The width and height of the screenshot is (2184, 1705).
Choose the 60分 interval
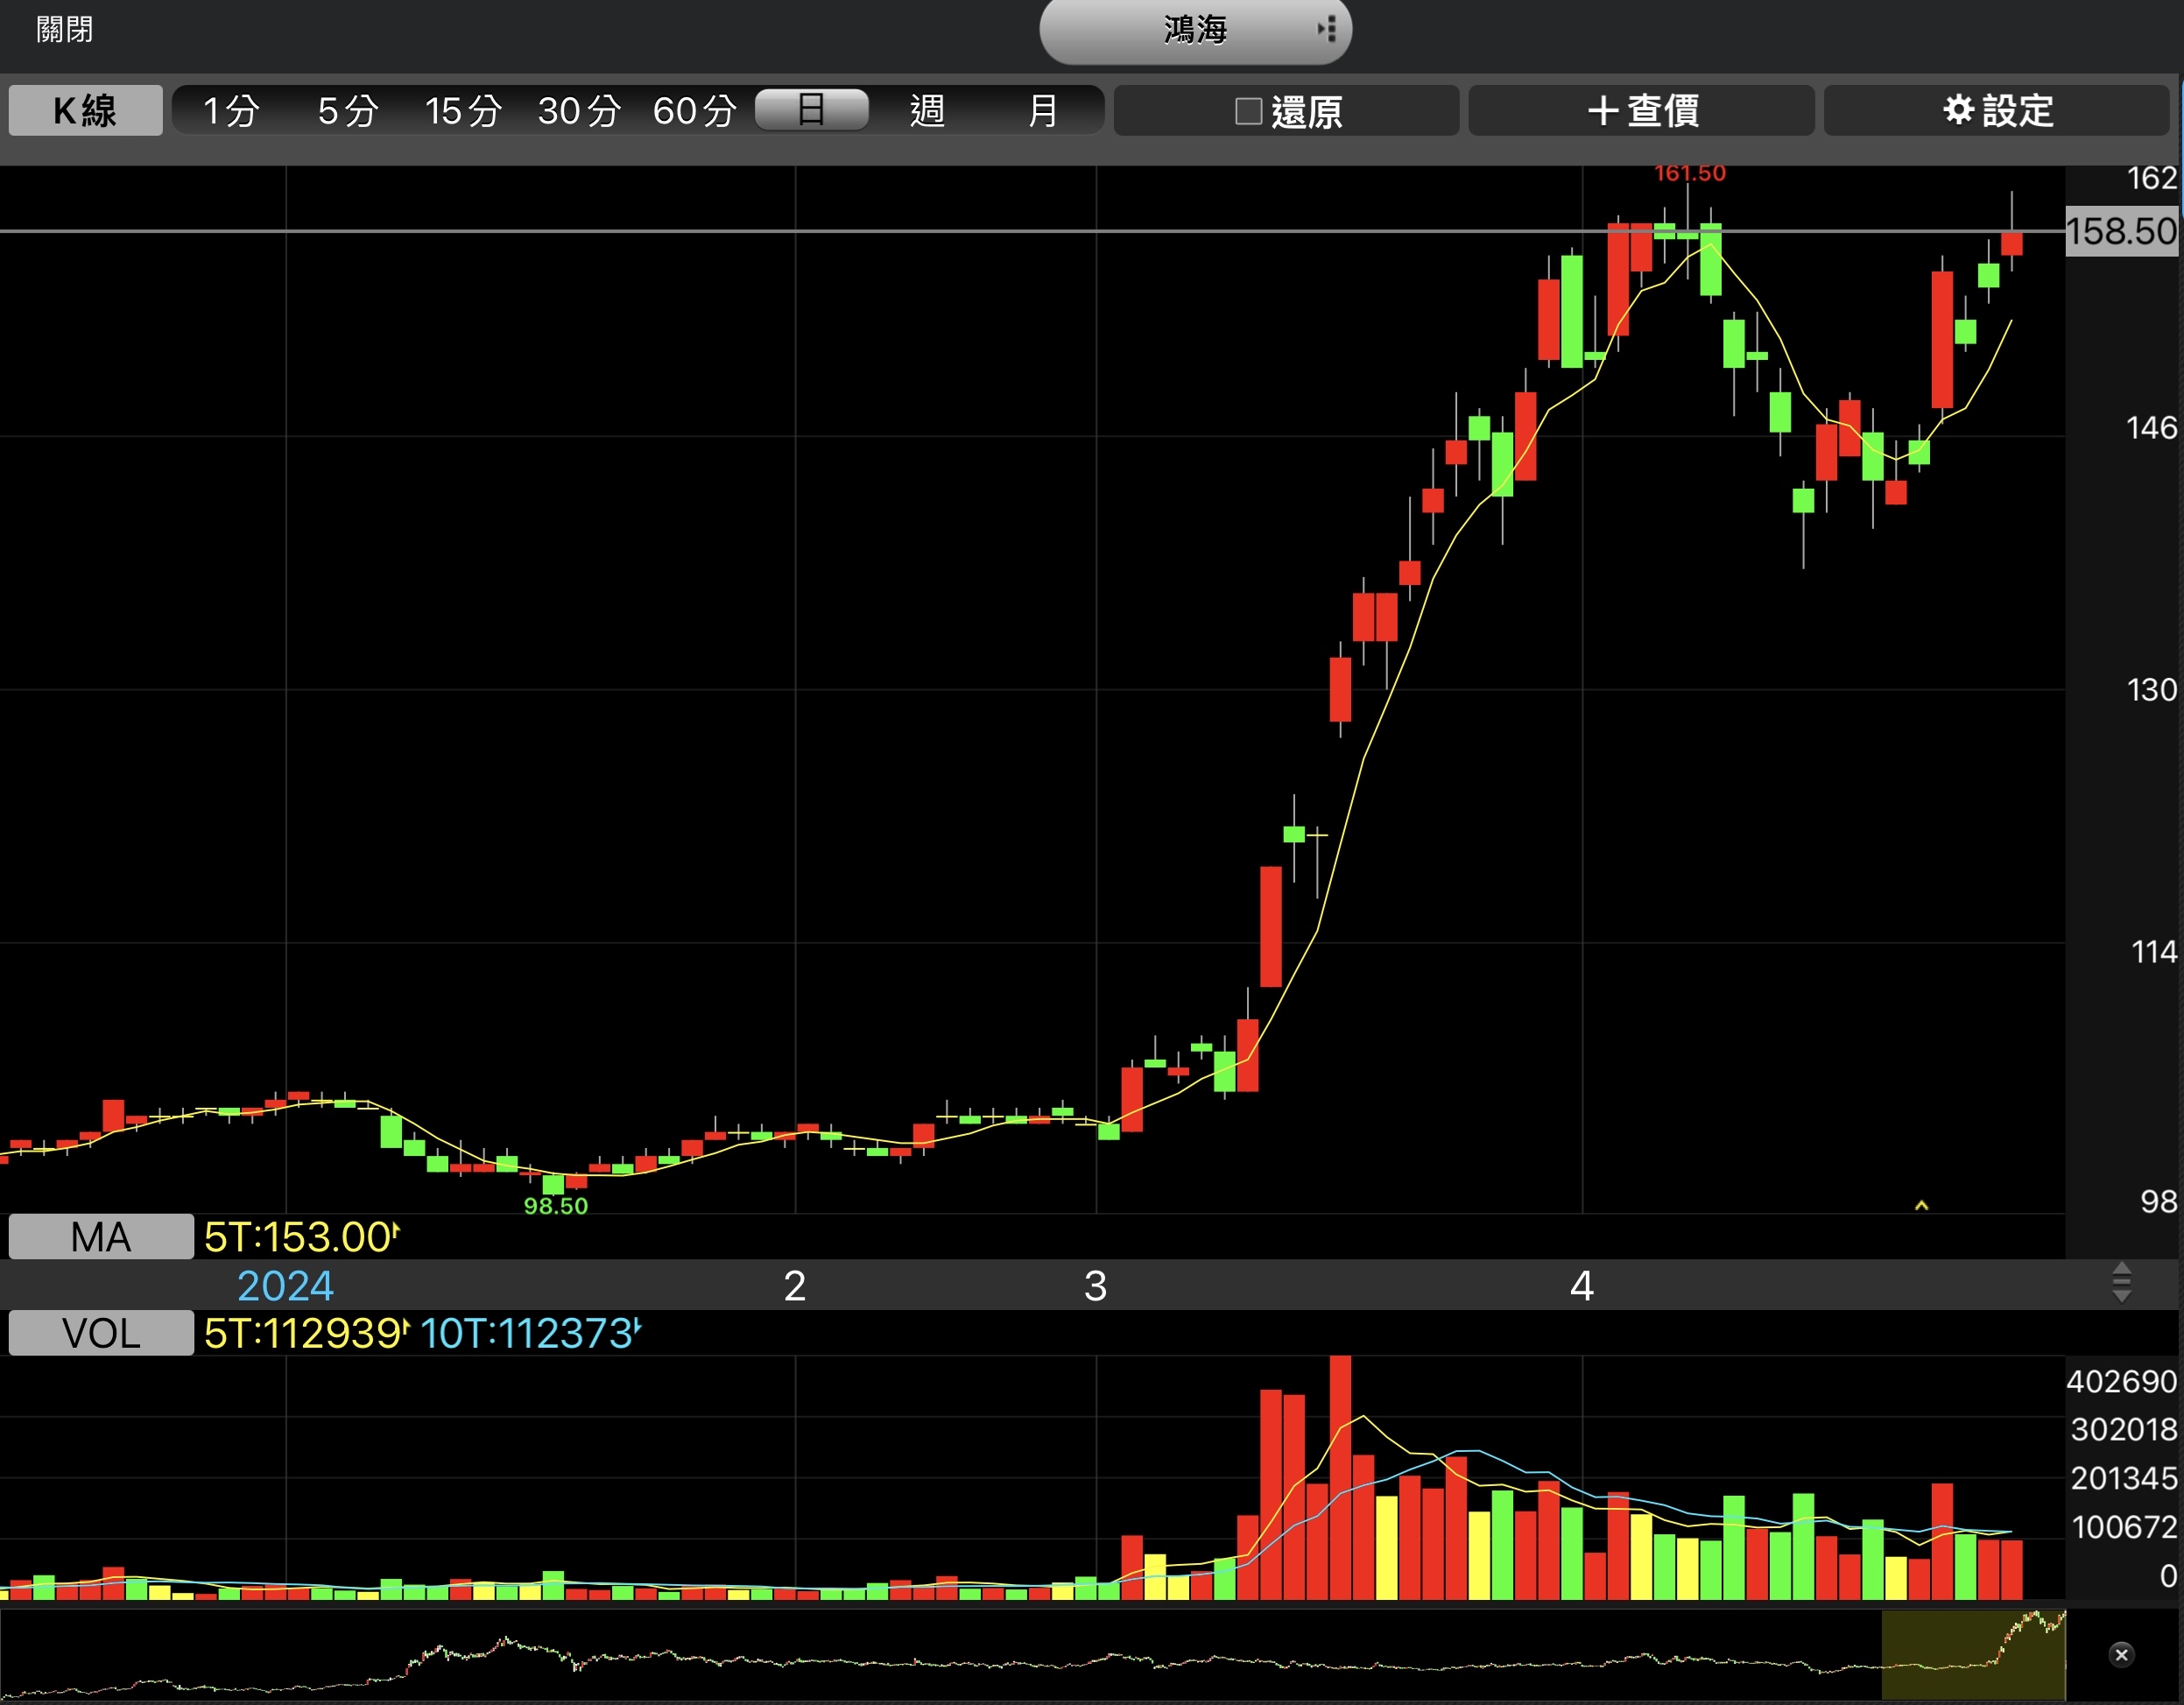click(694, 110)
